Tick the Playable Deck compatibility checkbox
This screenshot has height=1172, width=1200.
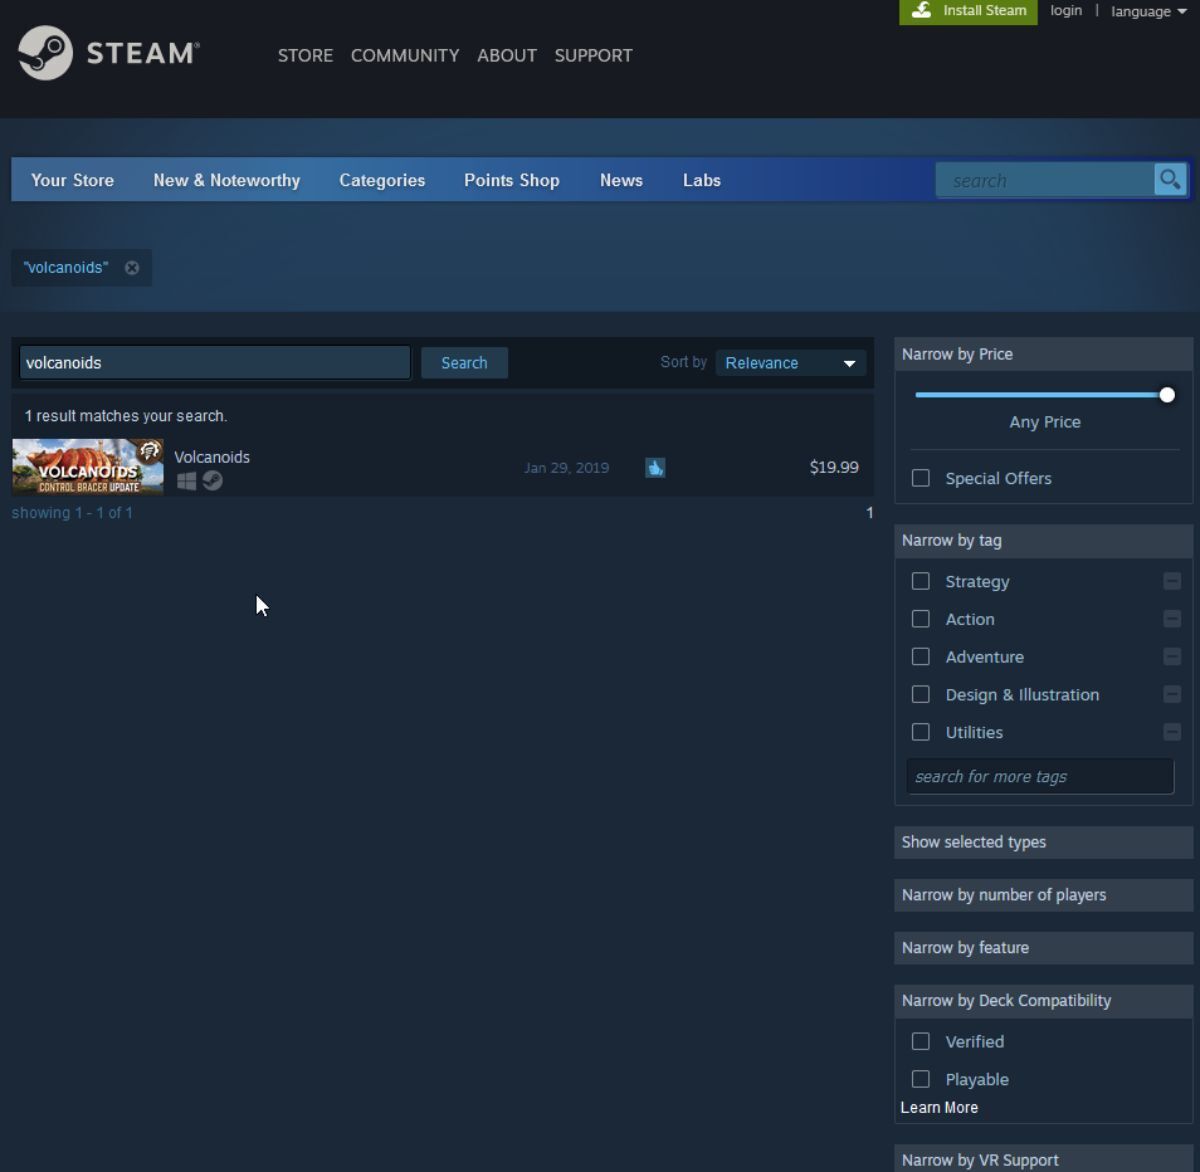[x=921, y=1080]
